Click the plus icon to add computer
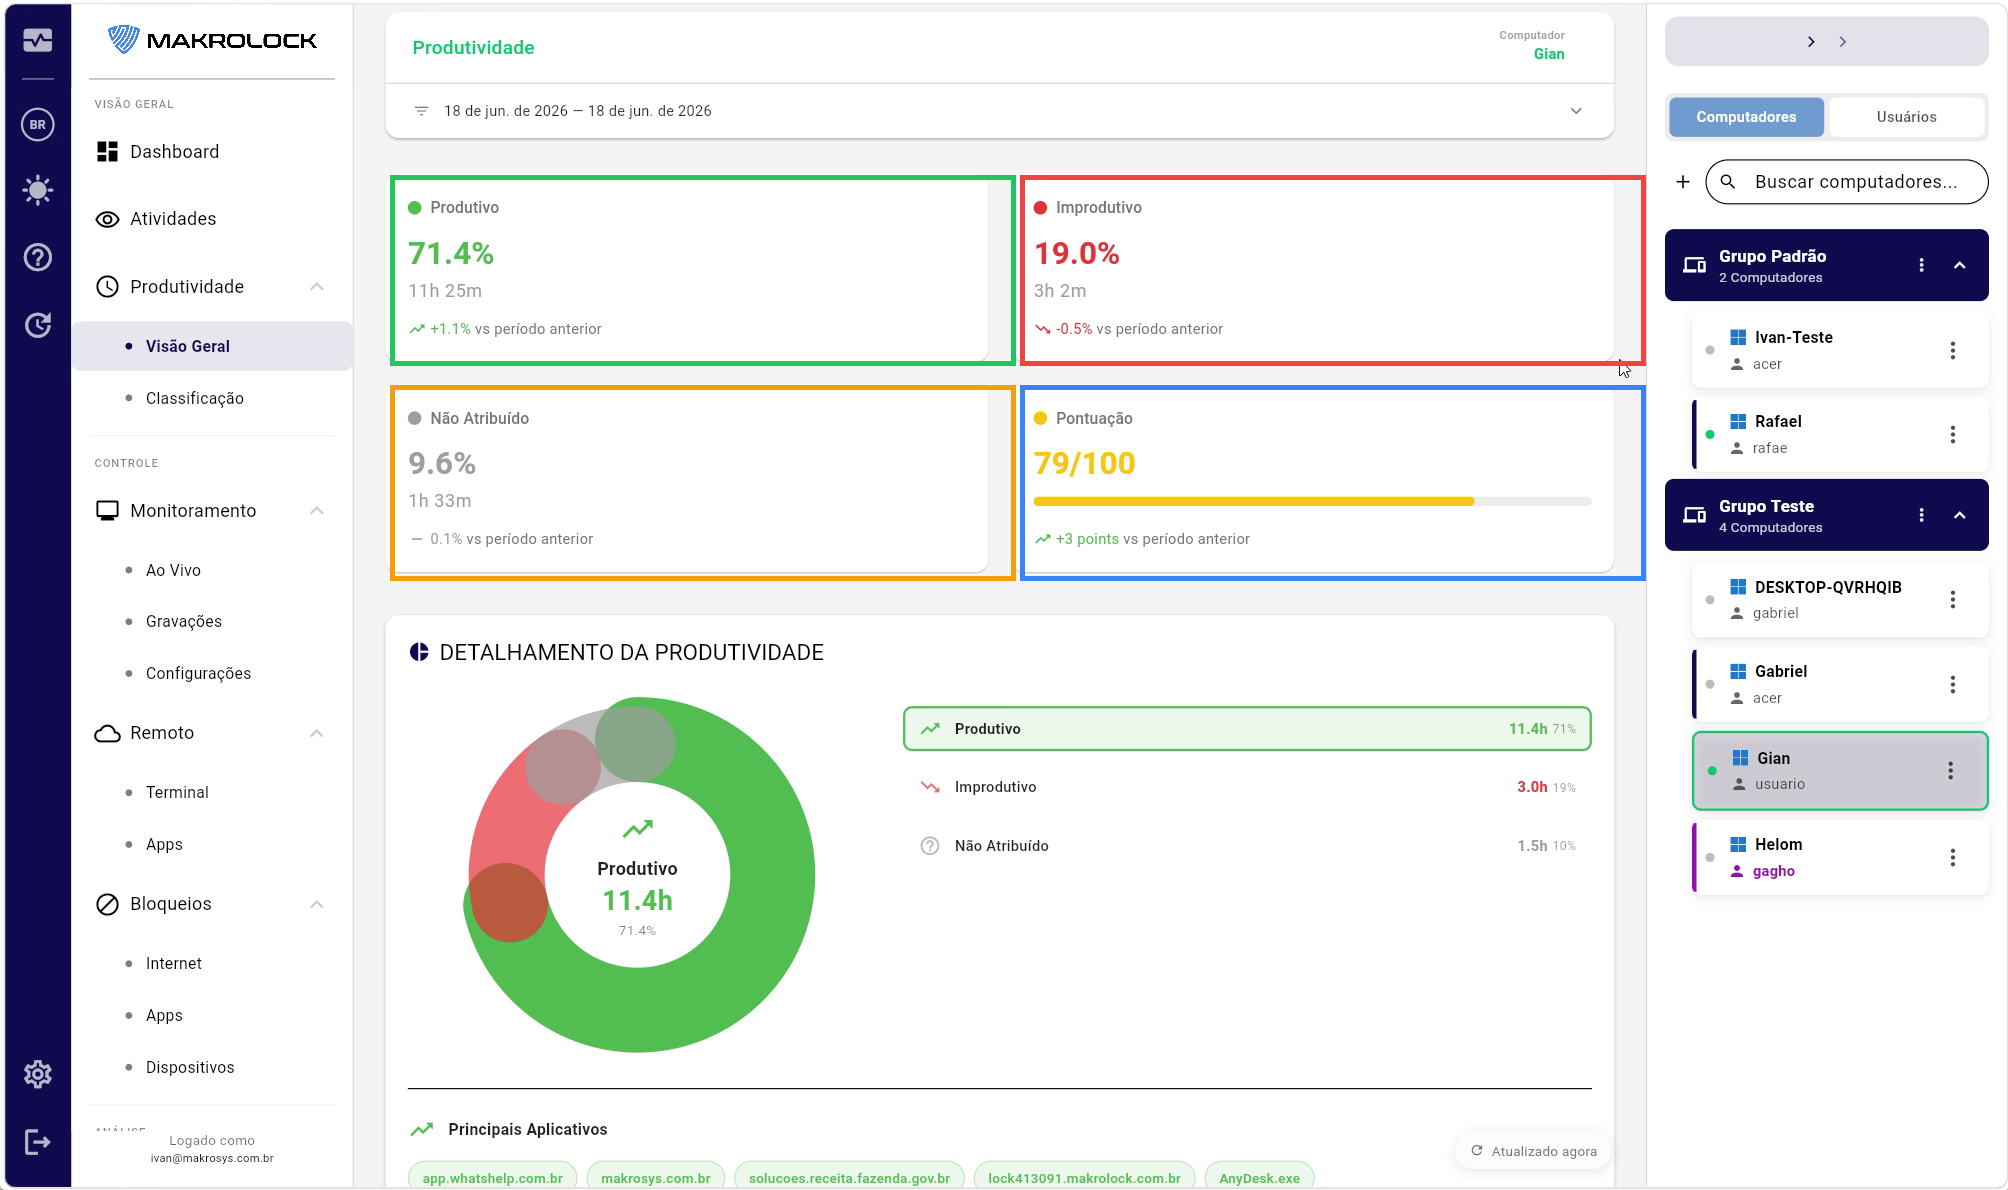The height and width of the screenshot is (1190, 2008). [x=1683, y=182]
